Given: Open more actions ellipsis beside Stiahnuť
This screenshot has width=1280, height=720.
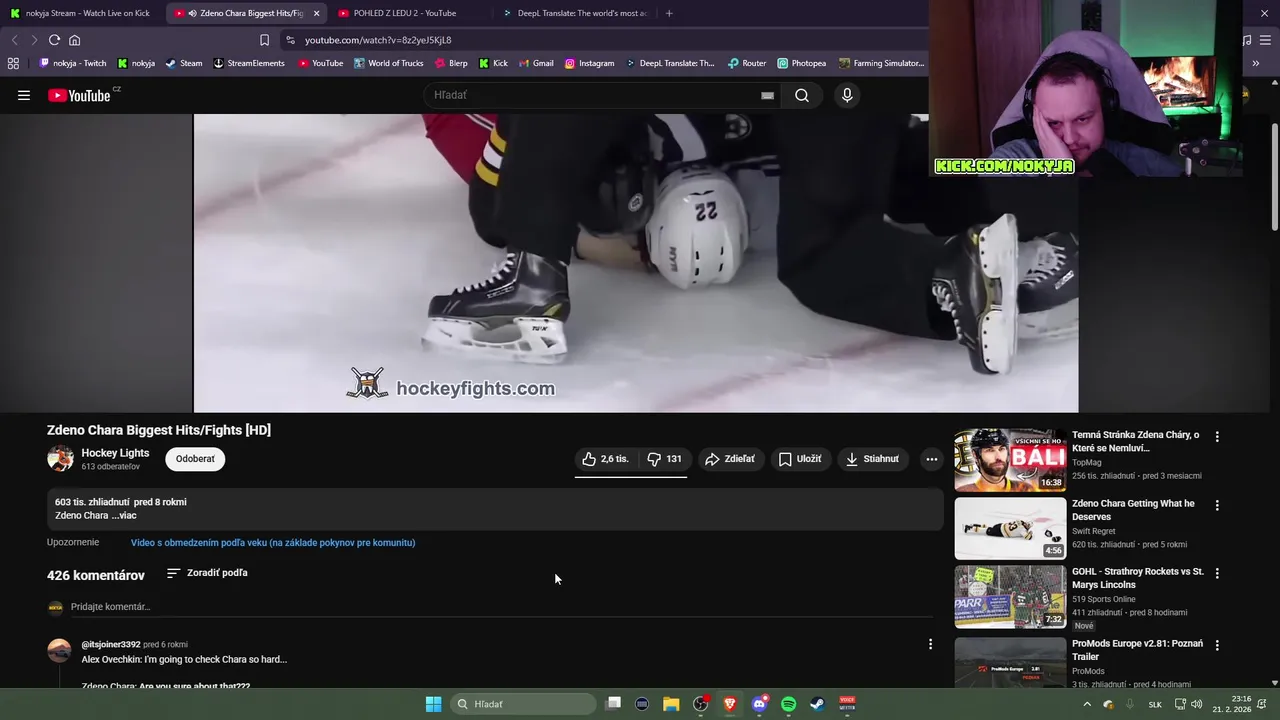Looking at the screenshot, I should pos(931,459).
